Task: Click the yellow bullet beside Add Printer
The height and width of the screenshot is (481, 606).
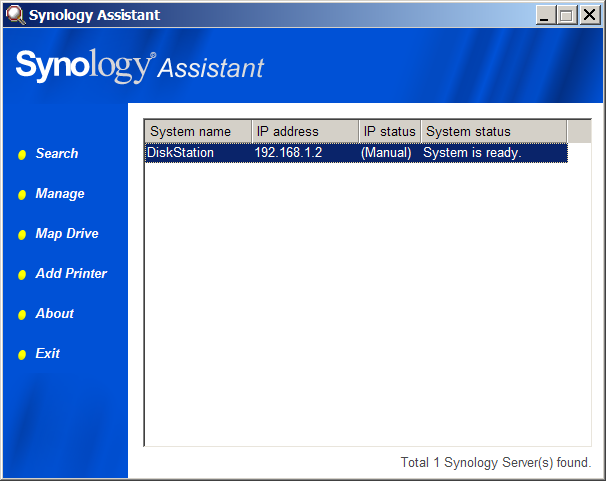Action: pos(22,275)
